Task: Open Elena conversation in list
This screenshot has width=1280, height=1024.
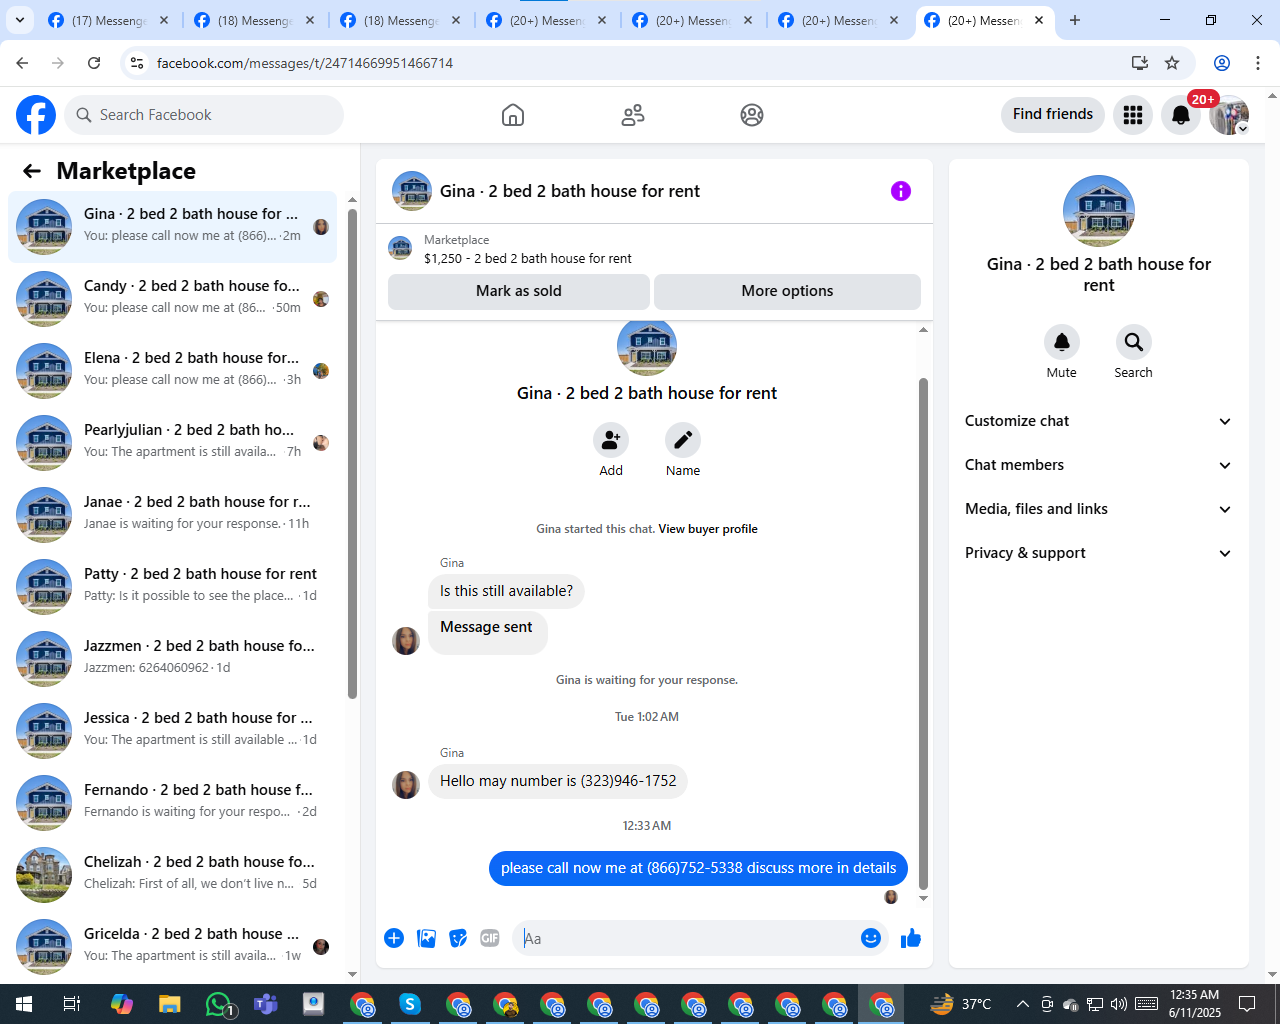Action: [173, 371]
